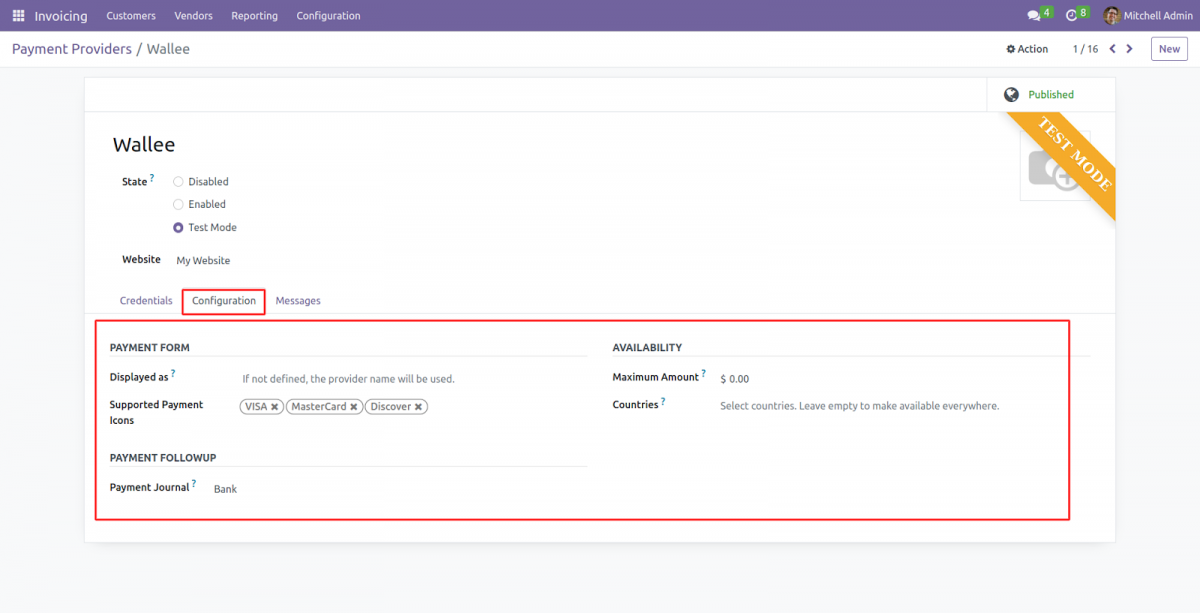
Task: Select the Enabled state radio button
Action: [177, 204]
